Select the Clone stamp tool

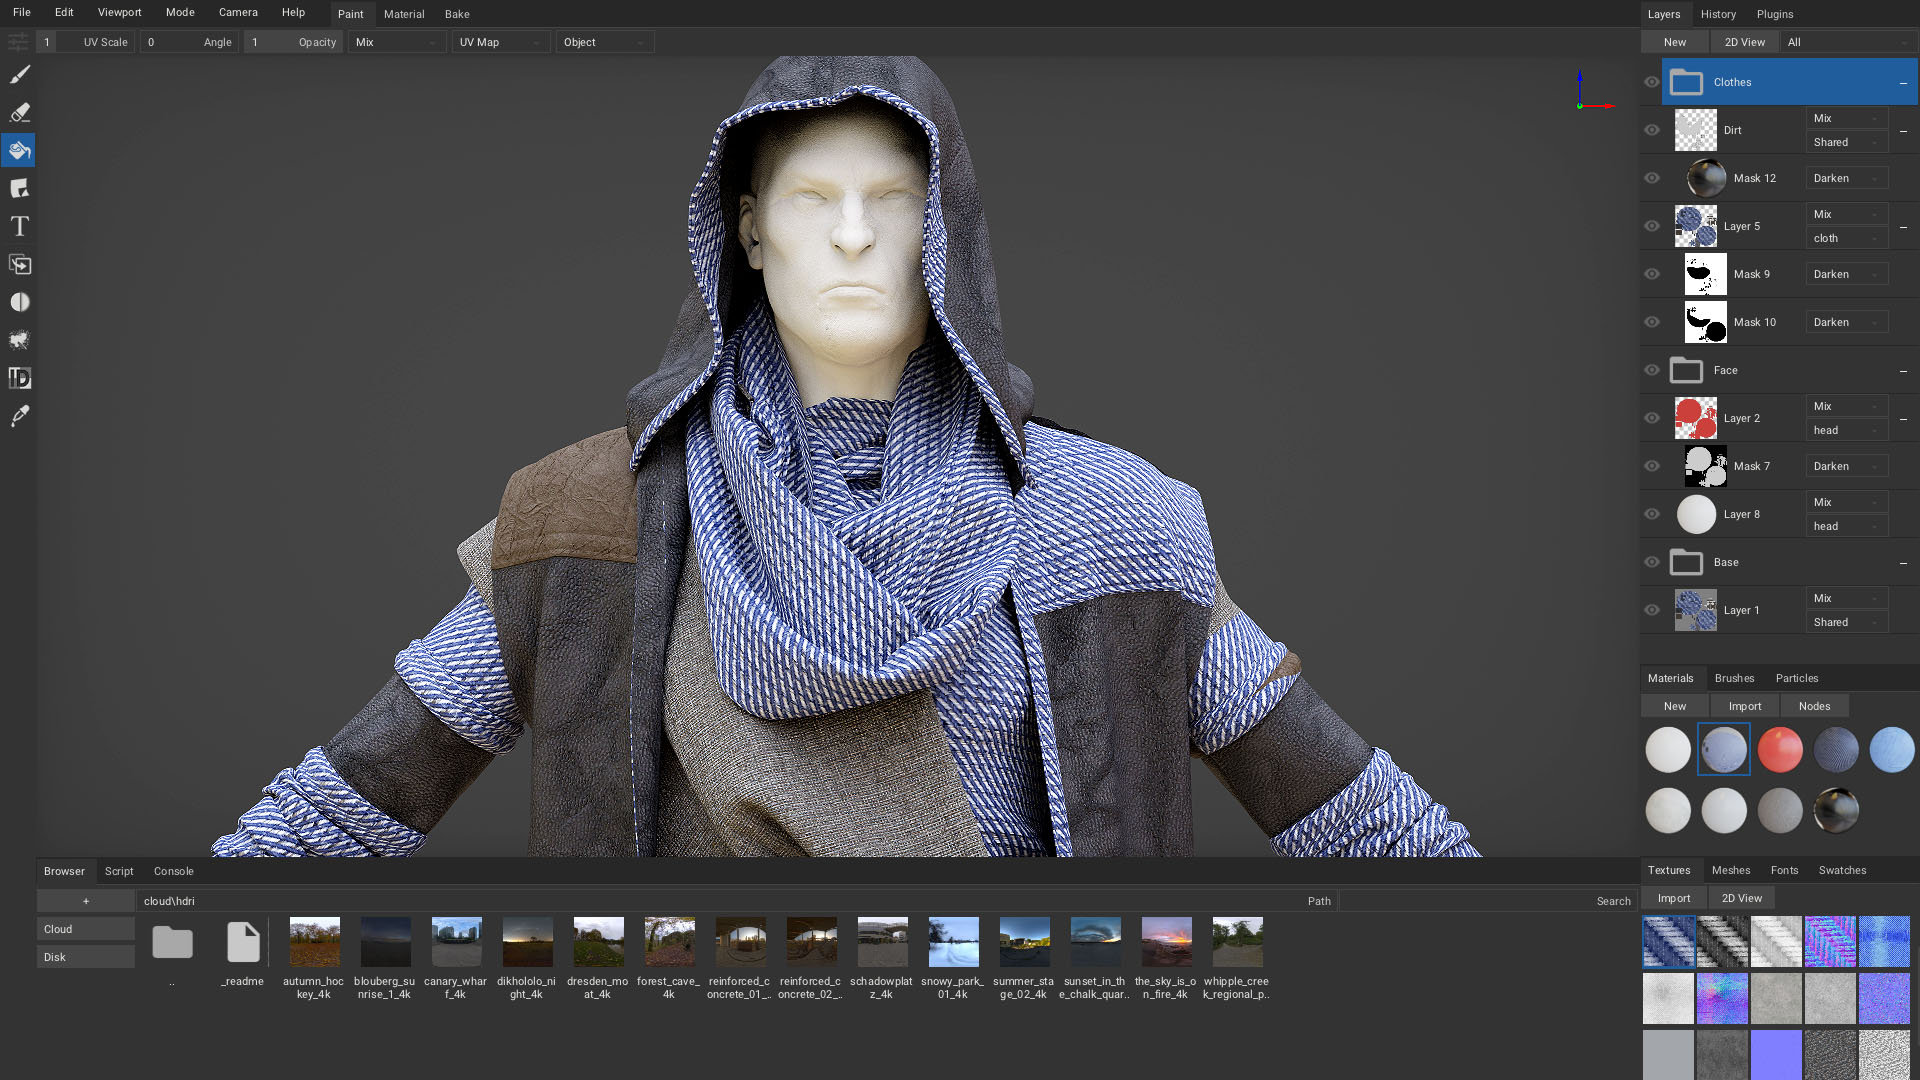point(19,264)
